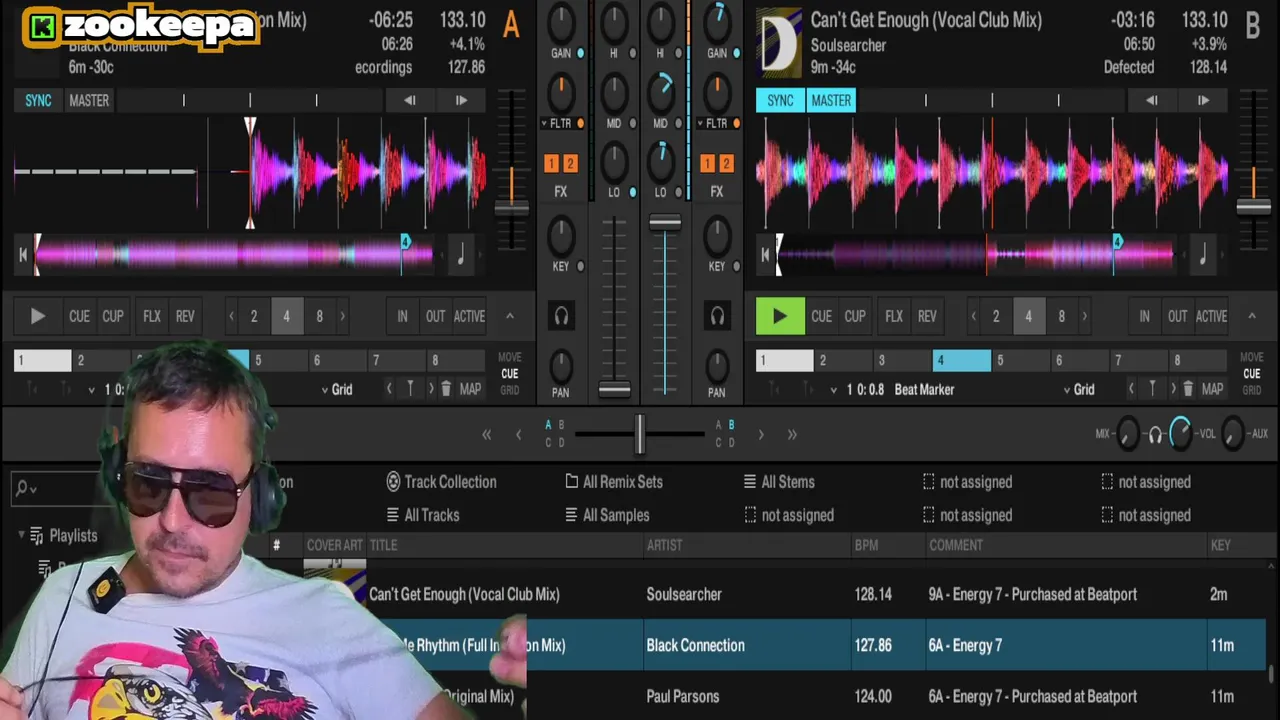Skip Deck A to track start

(x=23, y=254)
